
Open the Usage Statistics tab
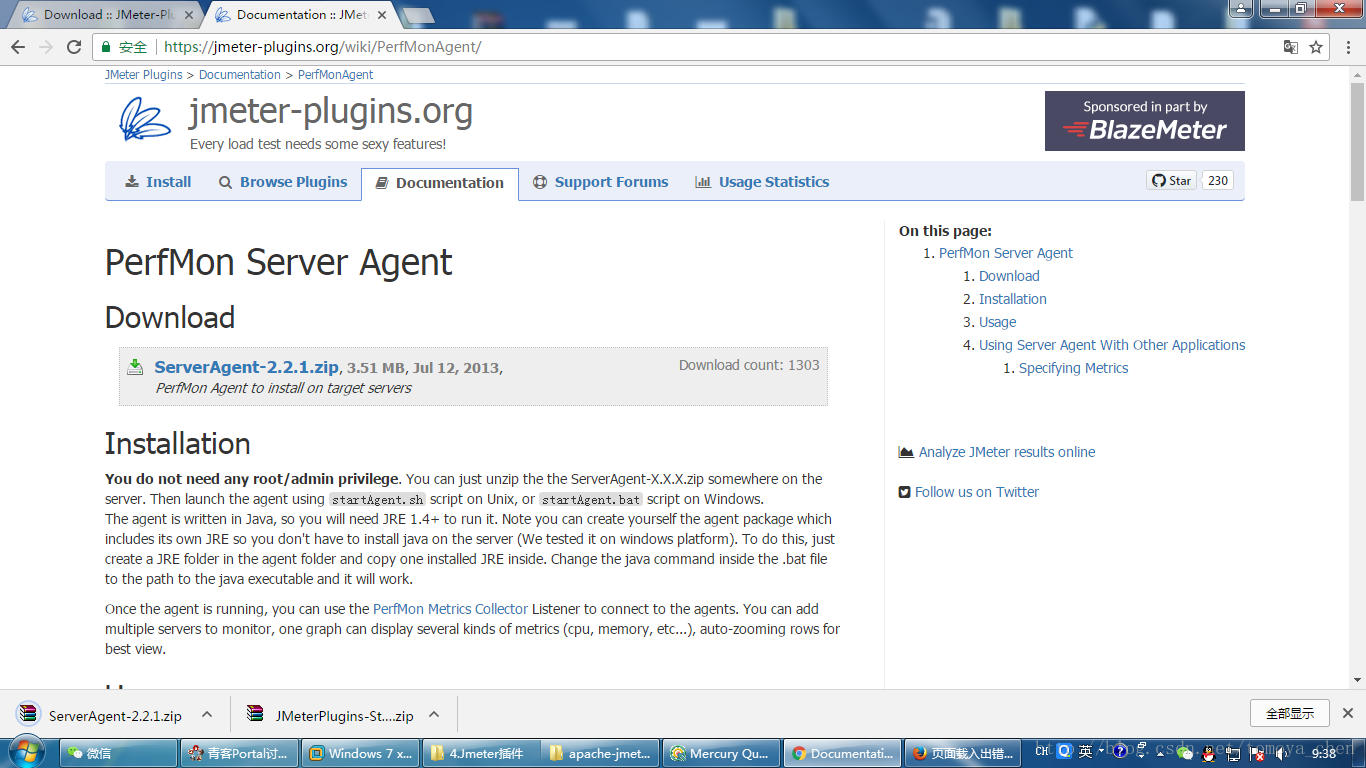(x=762, y=182)
